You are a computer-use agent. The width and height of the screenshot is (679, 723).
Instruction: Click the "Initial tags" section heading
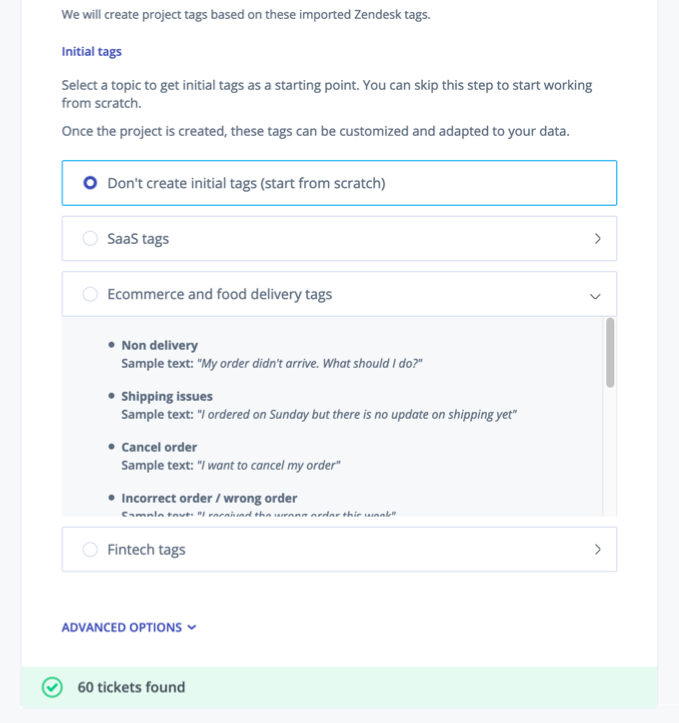[x=92, y=51]
